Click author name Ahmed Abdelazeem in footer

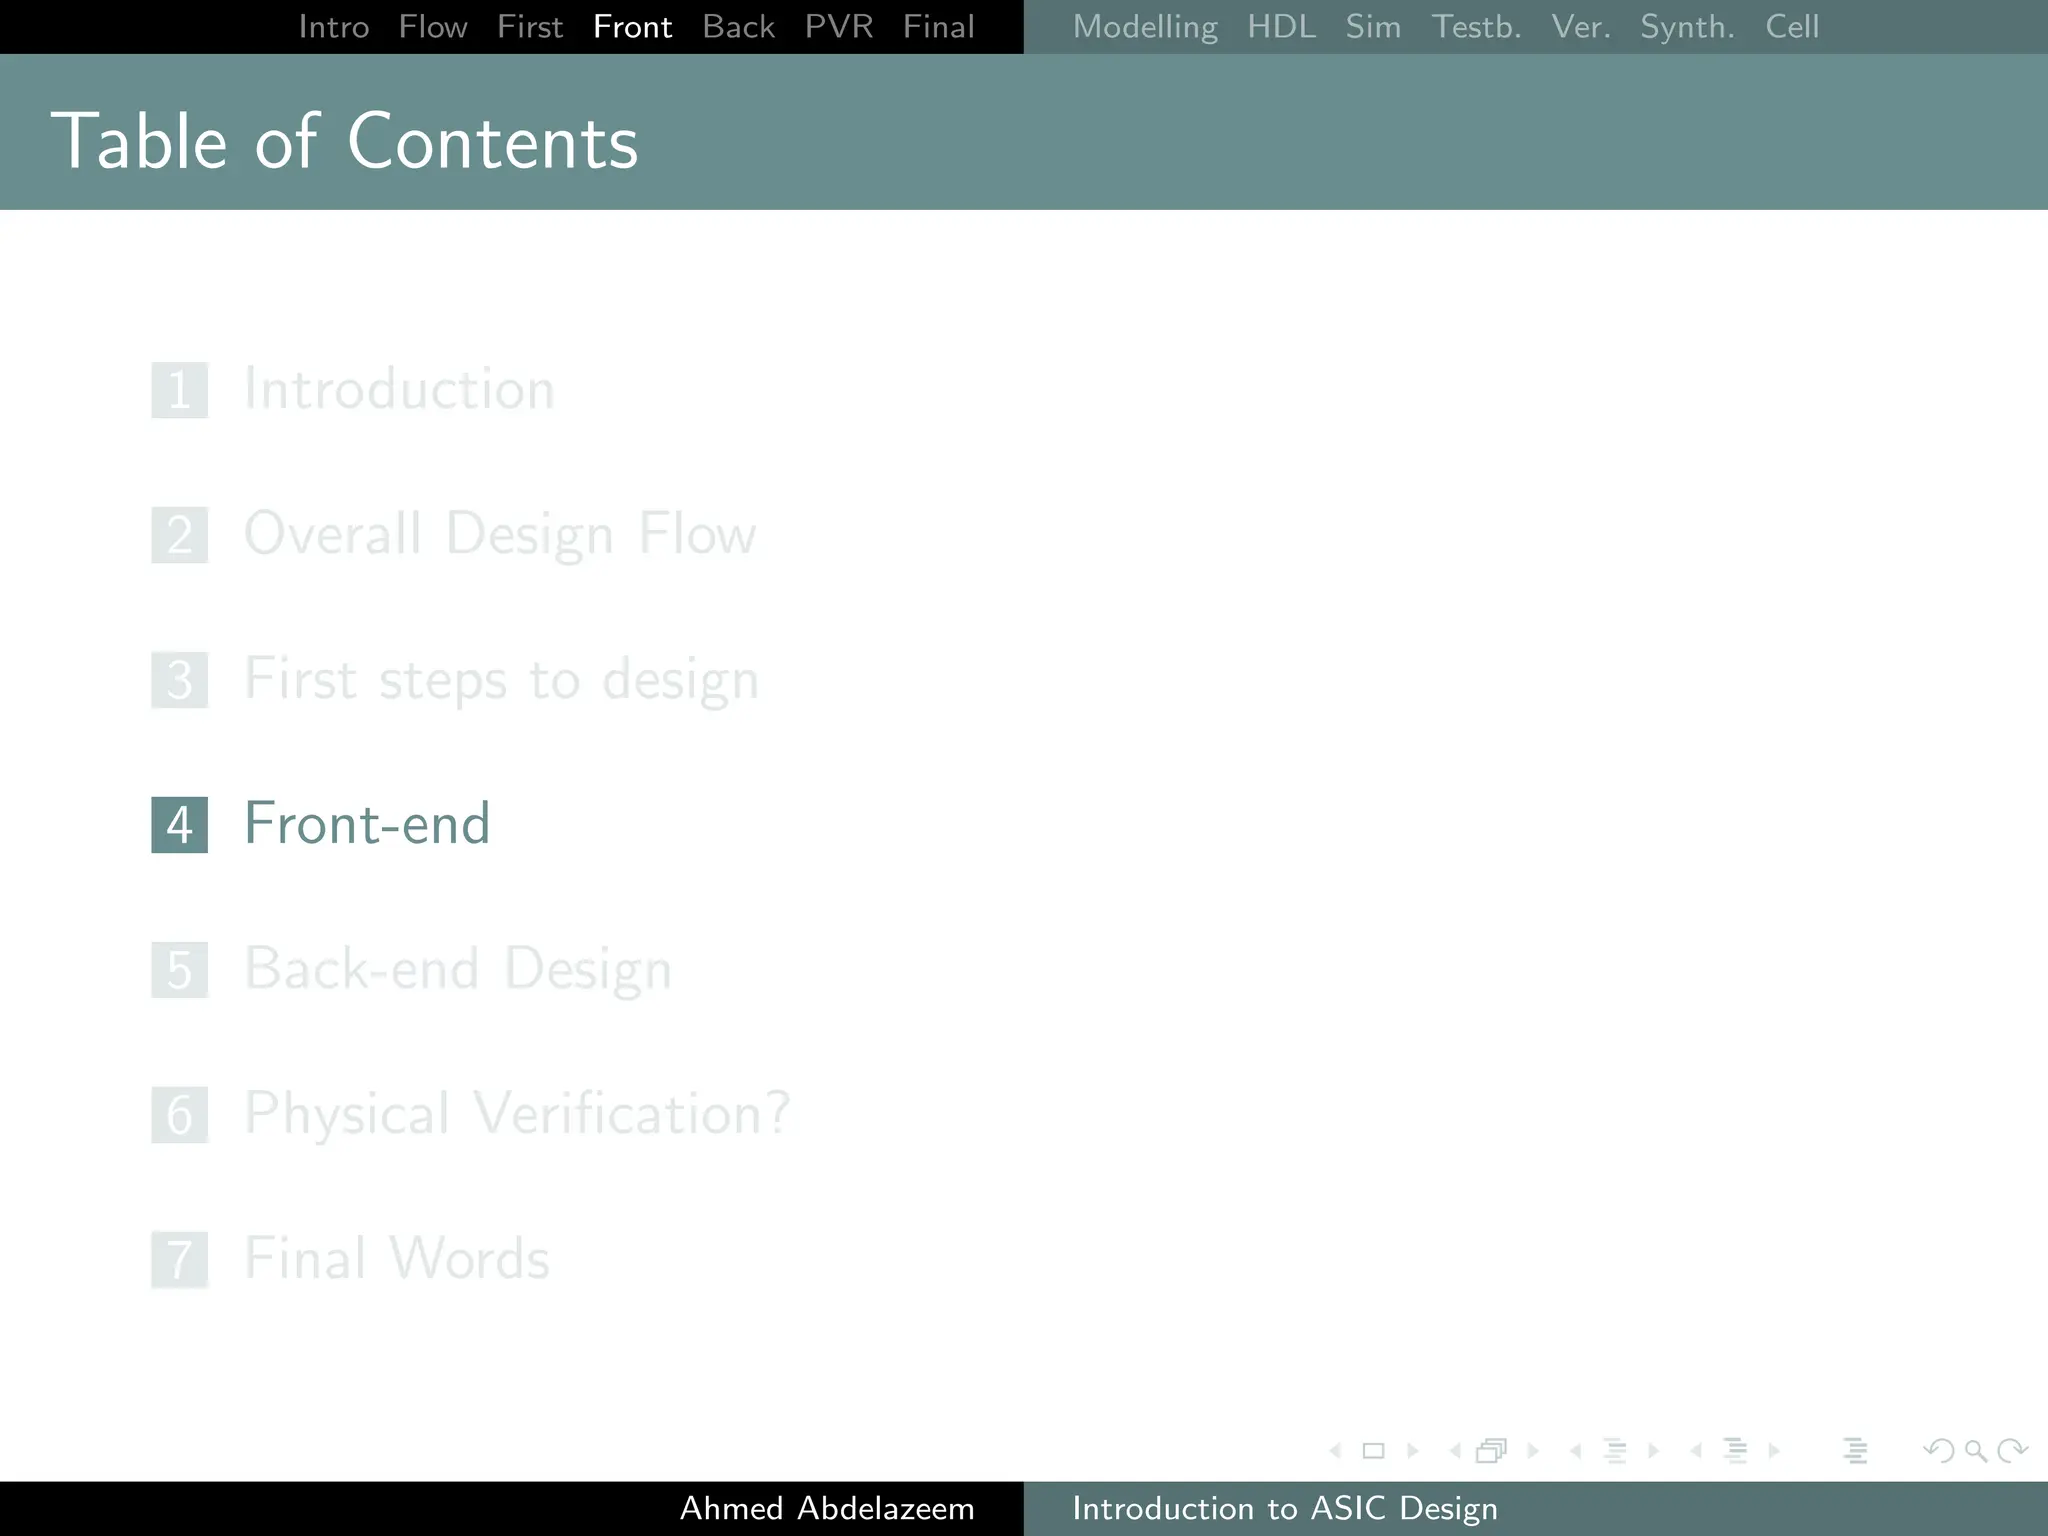tap(827, 1508)
